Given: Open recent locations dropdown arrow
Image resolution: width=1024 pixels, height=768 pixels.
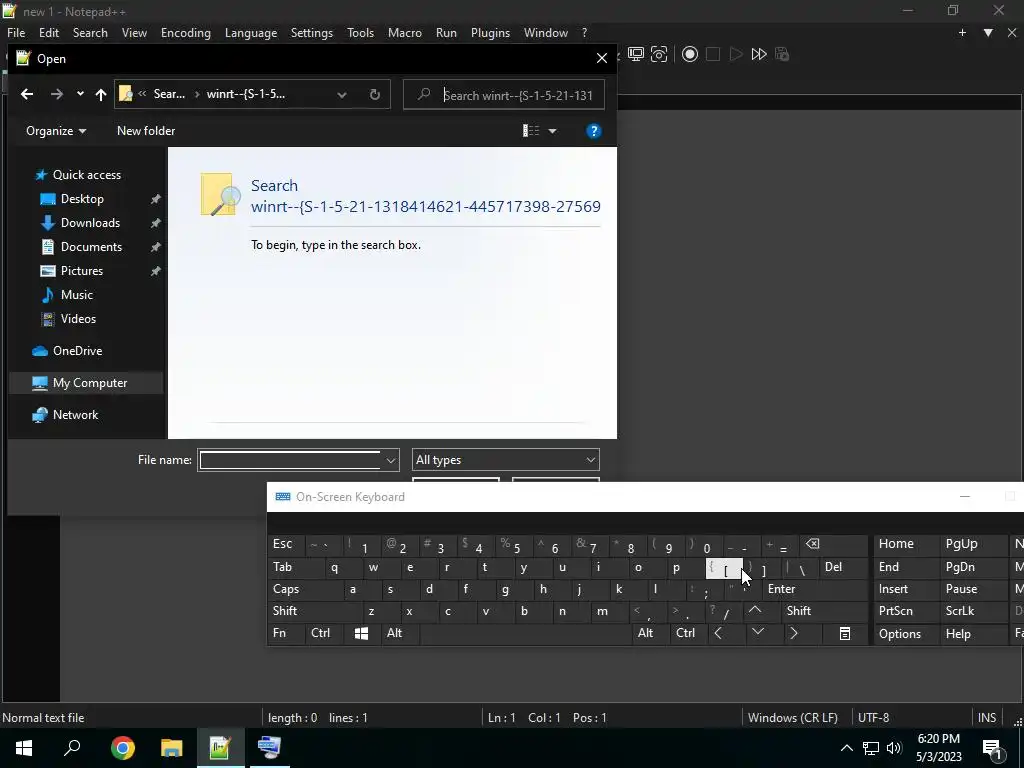Looking at the screenshot, I should tap(80, 94).
